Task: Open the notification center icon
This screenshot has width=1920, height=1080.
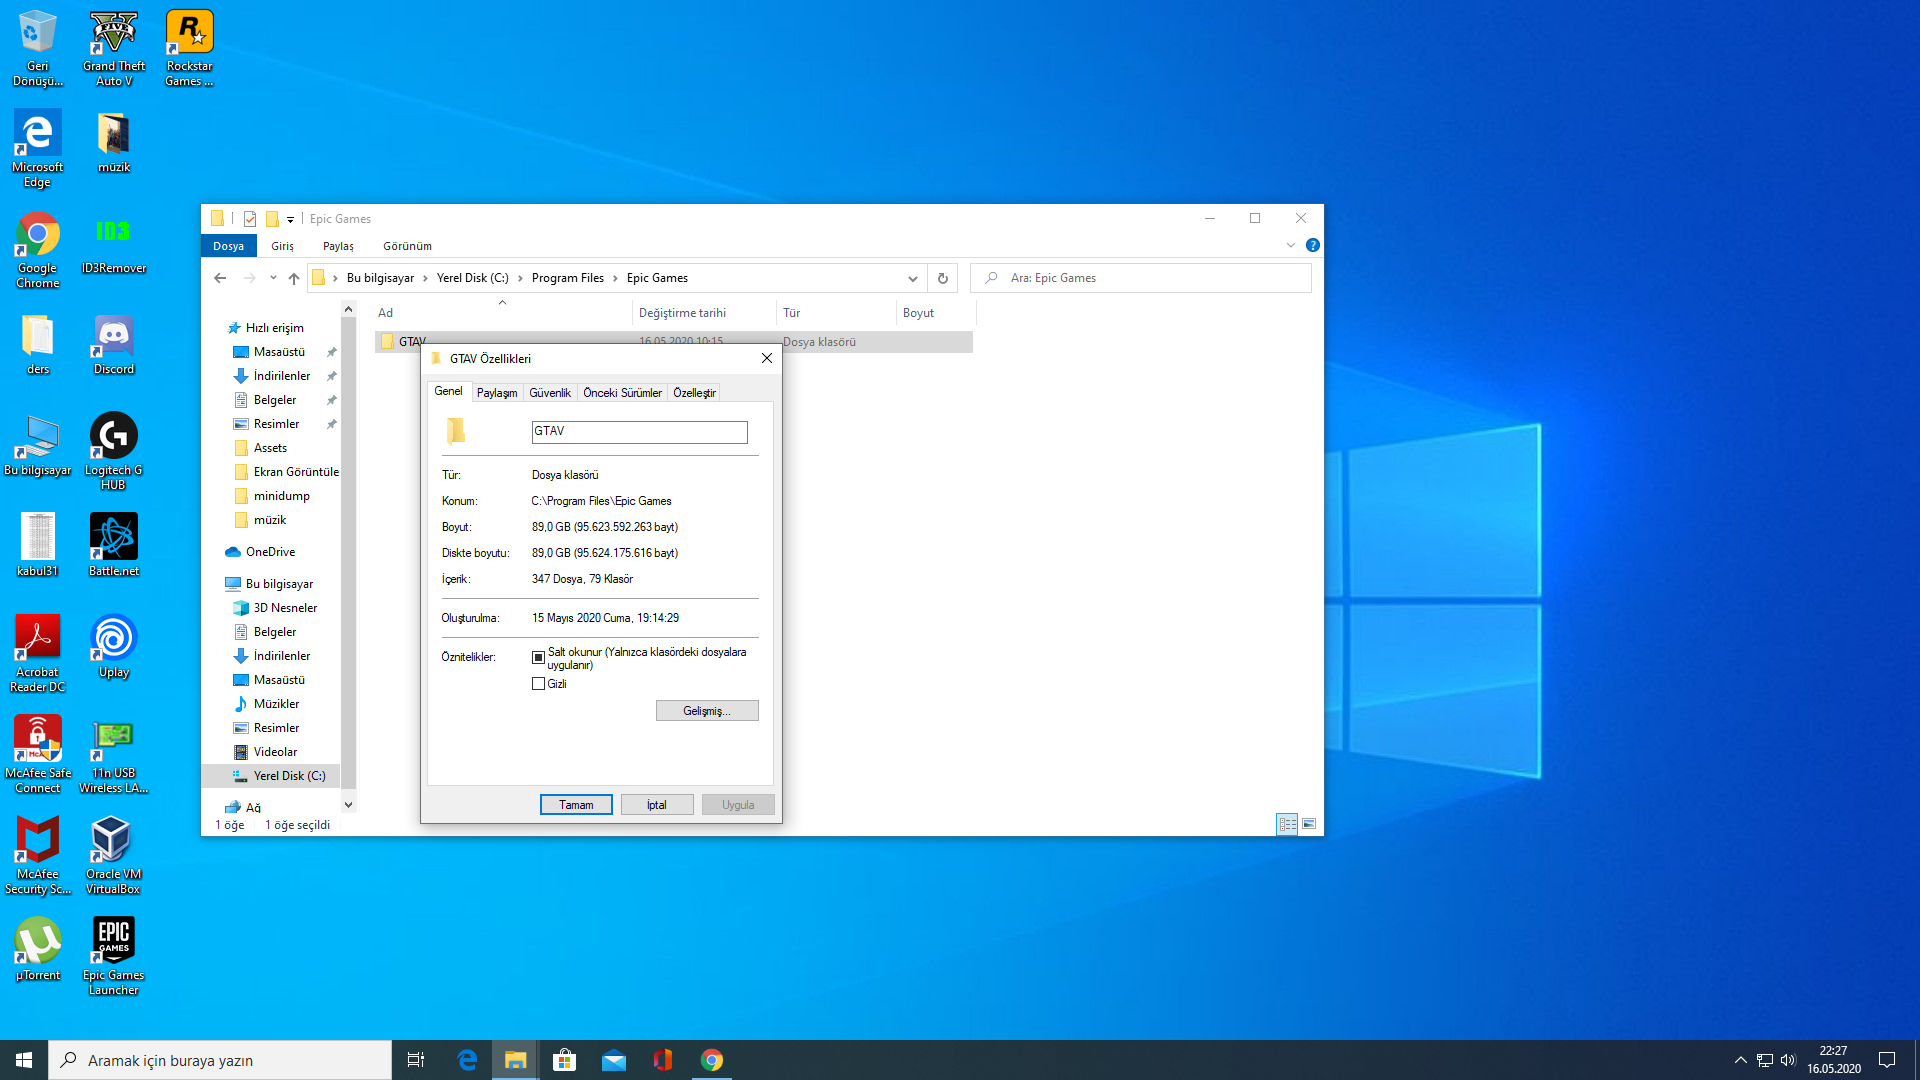Action: point(1887,1060)
